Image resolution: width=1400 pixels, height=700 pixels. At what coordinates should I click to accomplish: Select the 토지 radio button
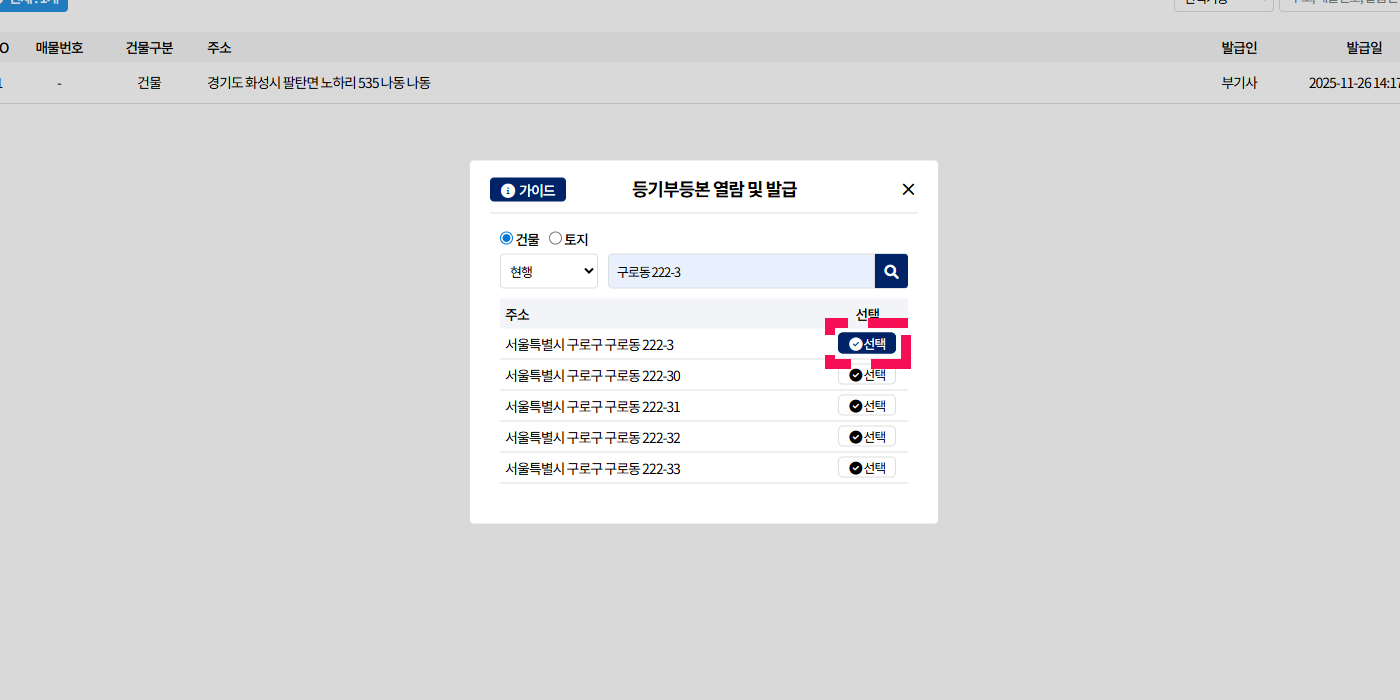[x=556, y=238]
